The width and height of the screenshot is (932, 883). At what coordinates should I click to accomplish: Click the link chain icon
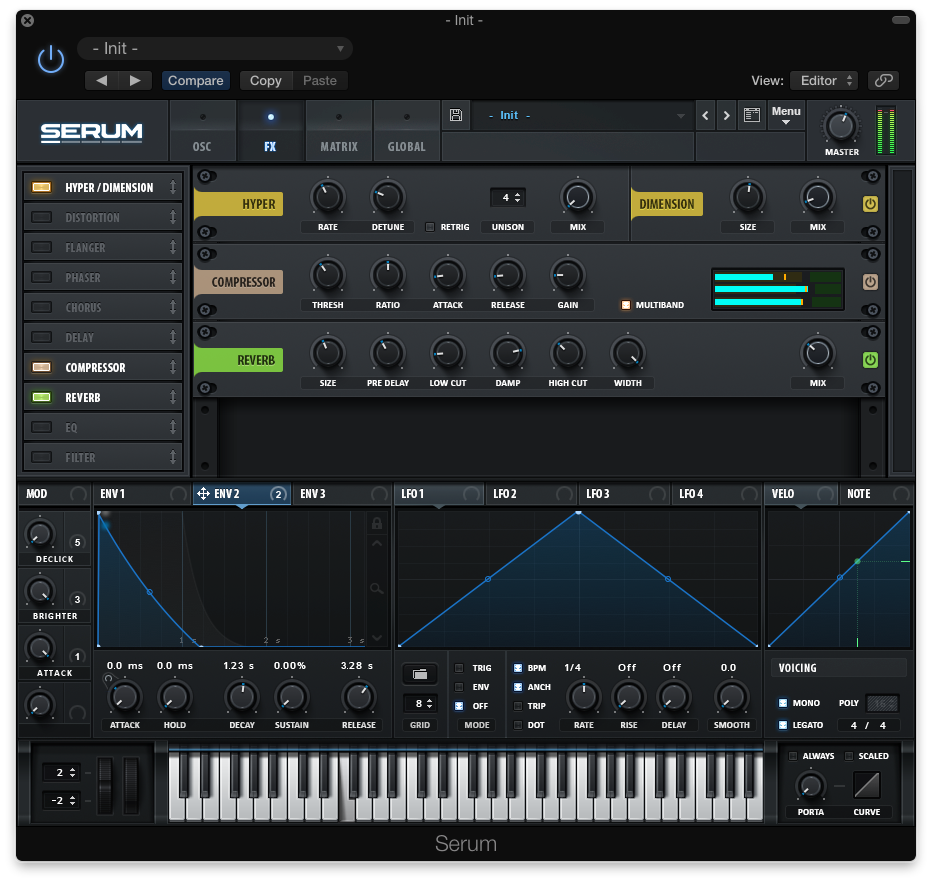pyautogui.click(x=884, y=80)
